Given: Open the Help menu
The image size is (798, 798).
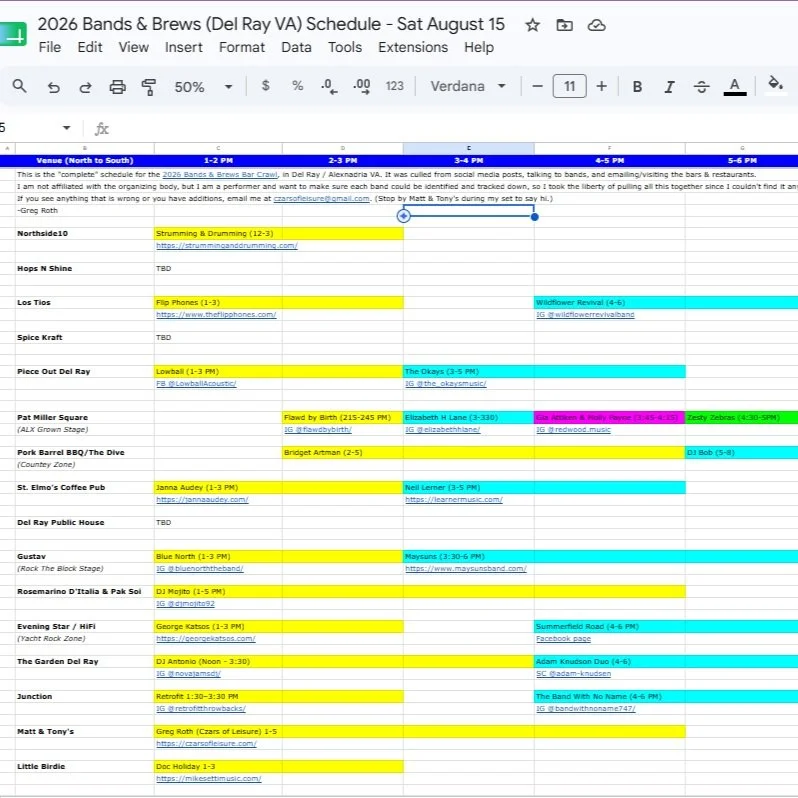Looking at the screenshot, I should (478, 47).
